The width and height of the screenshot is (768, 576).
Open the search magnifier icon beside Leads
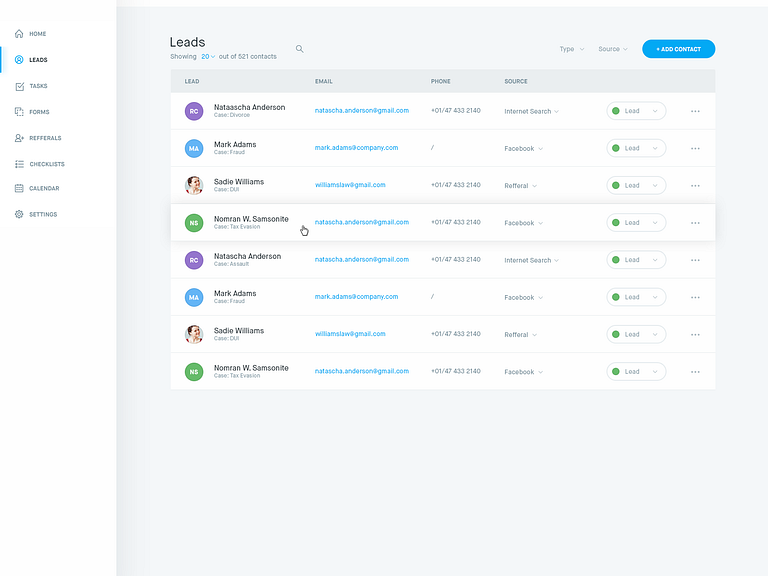299,49
